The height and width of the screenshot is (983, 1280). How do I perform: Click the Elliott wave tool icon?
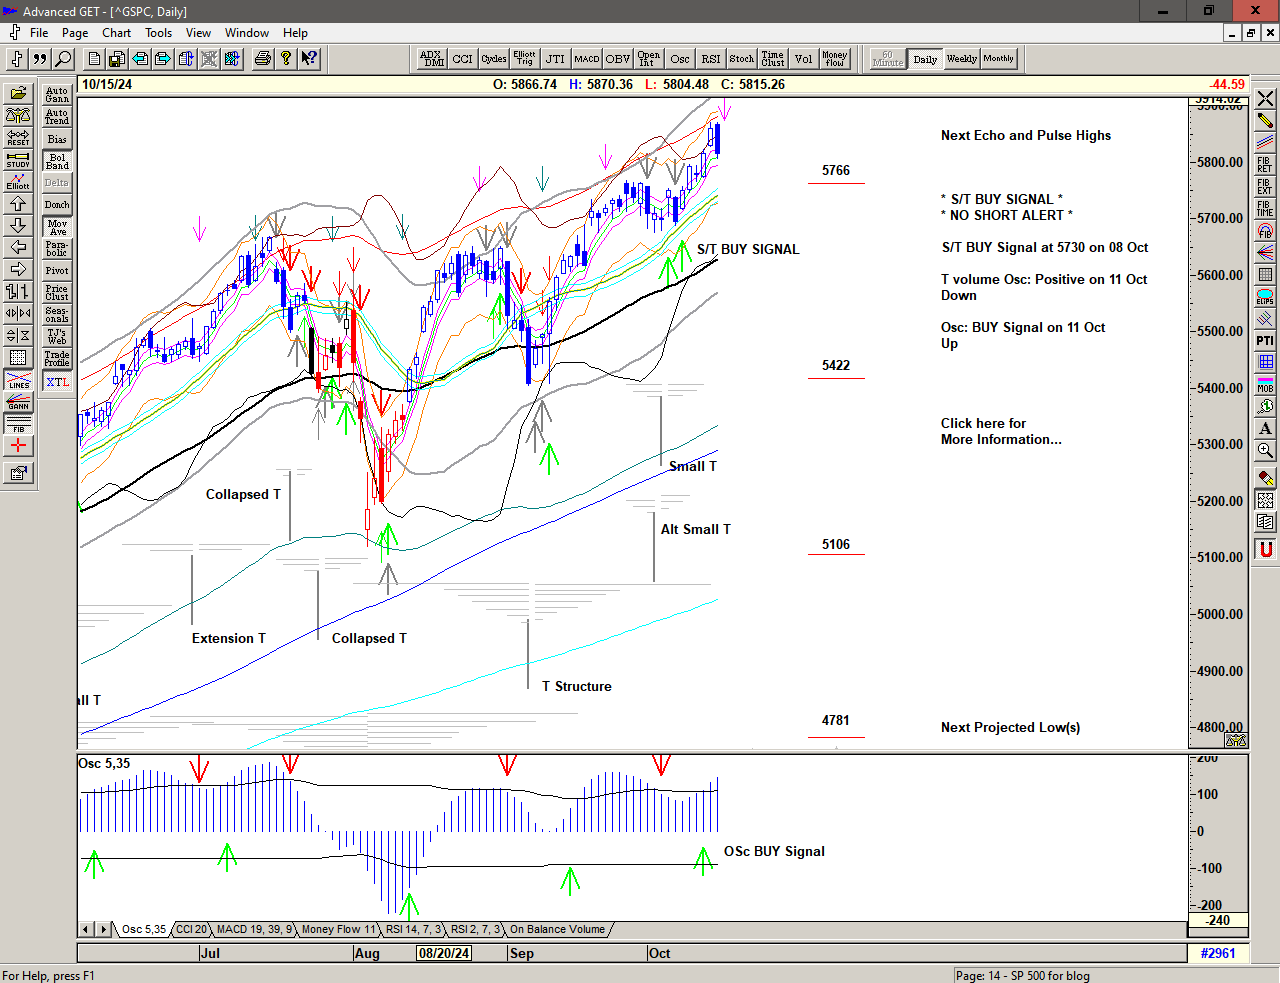(18, 181)
